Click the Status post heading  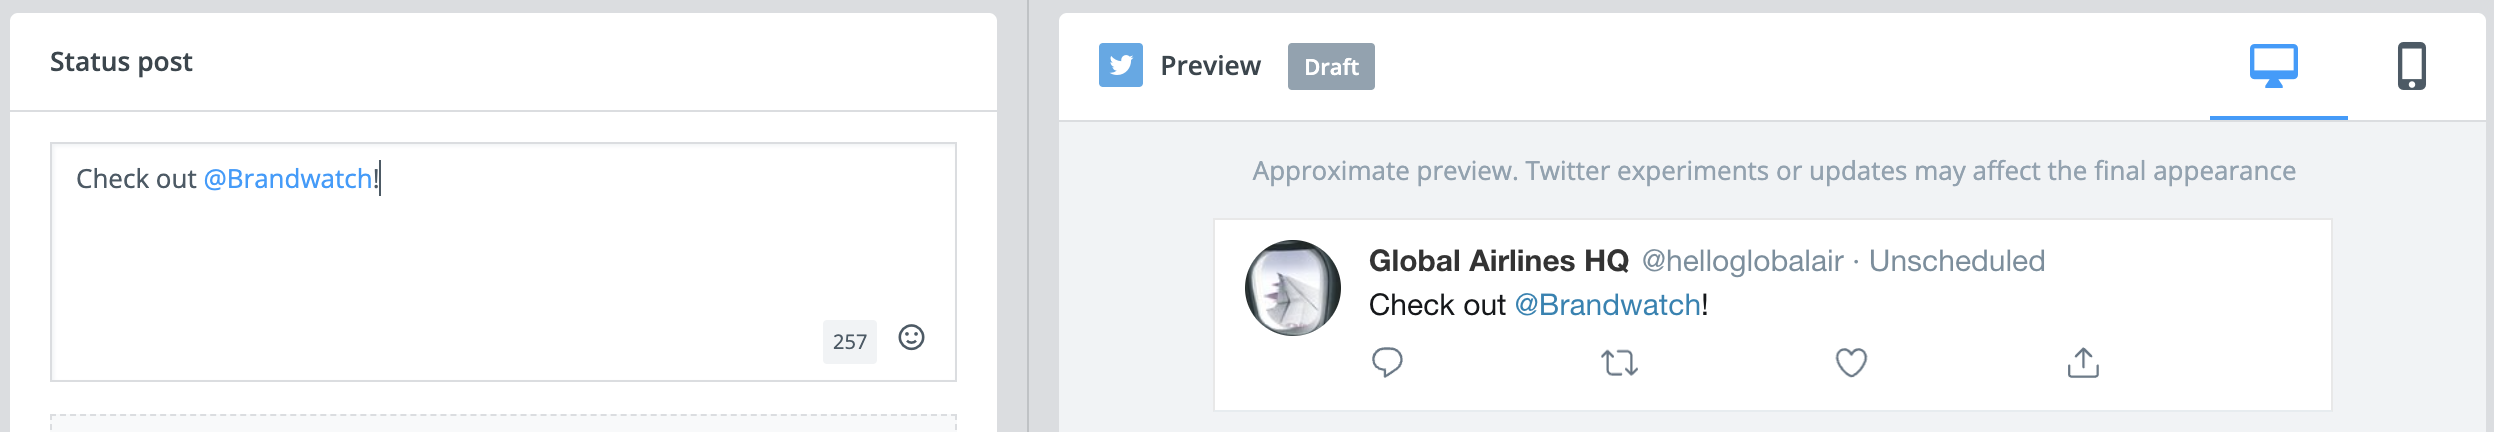(x=121, y=62)
